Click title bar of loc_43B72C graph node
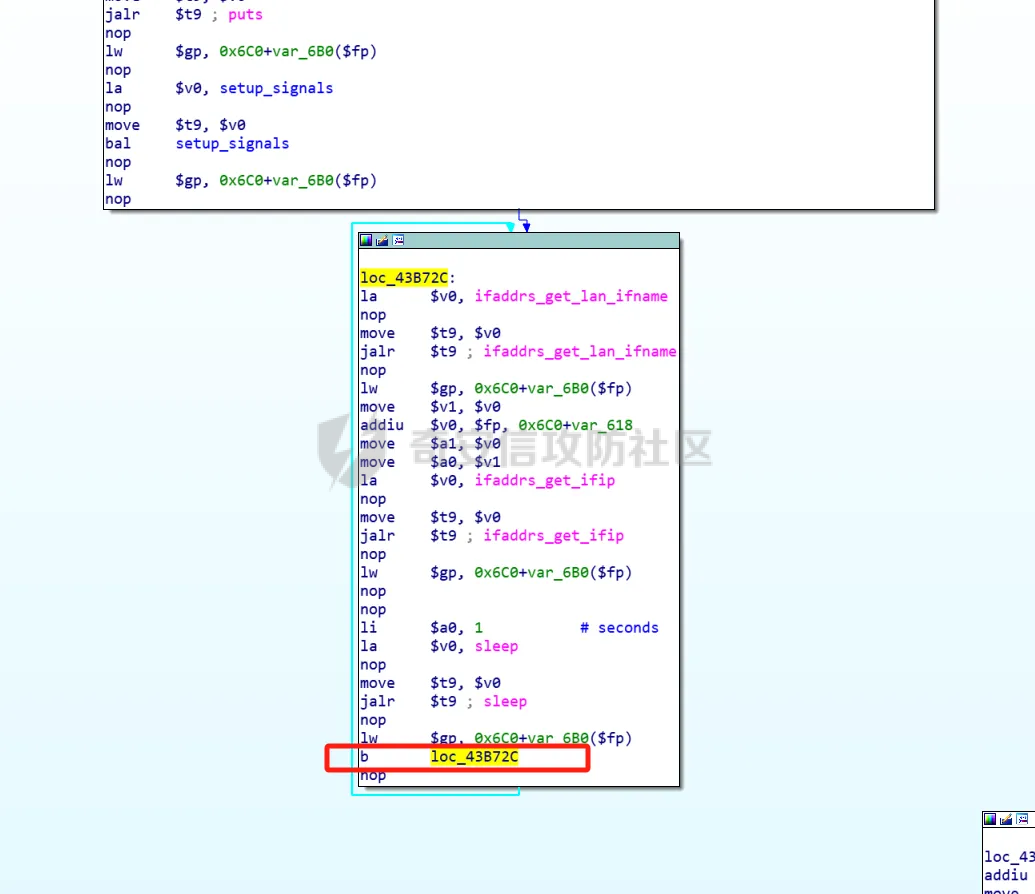Screen dimensions: 1035x894 click(540, 241)
